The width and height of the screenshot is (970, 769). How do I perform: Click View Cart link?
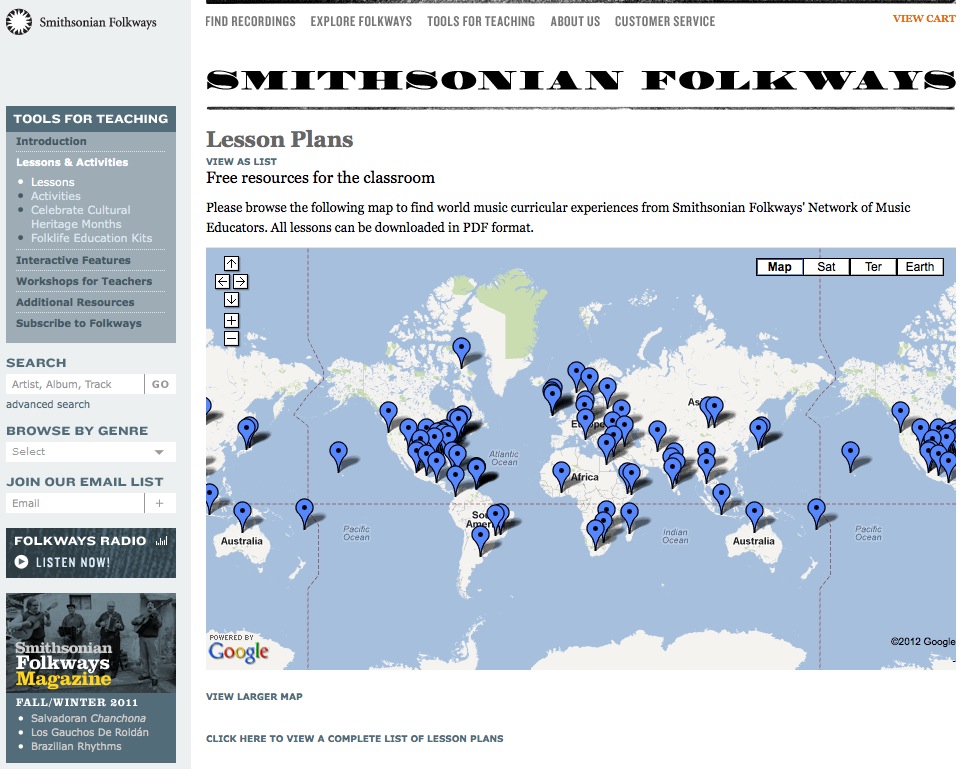(924, 19)
